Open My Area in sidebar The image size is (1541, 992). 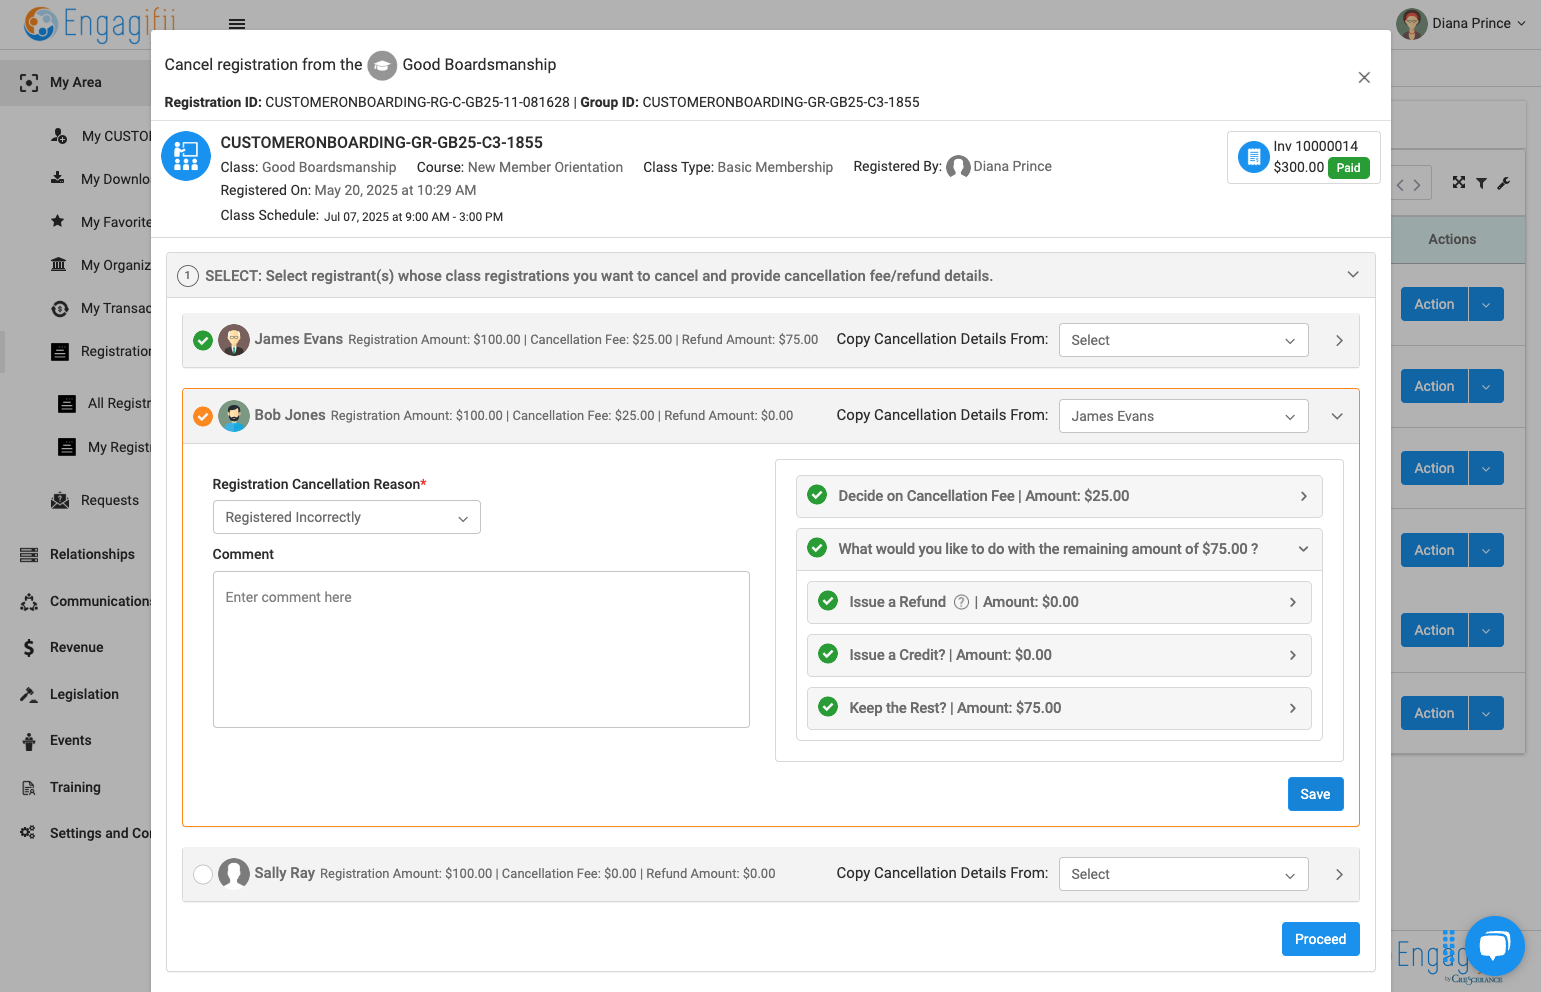pos(76,82)
